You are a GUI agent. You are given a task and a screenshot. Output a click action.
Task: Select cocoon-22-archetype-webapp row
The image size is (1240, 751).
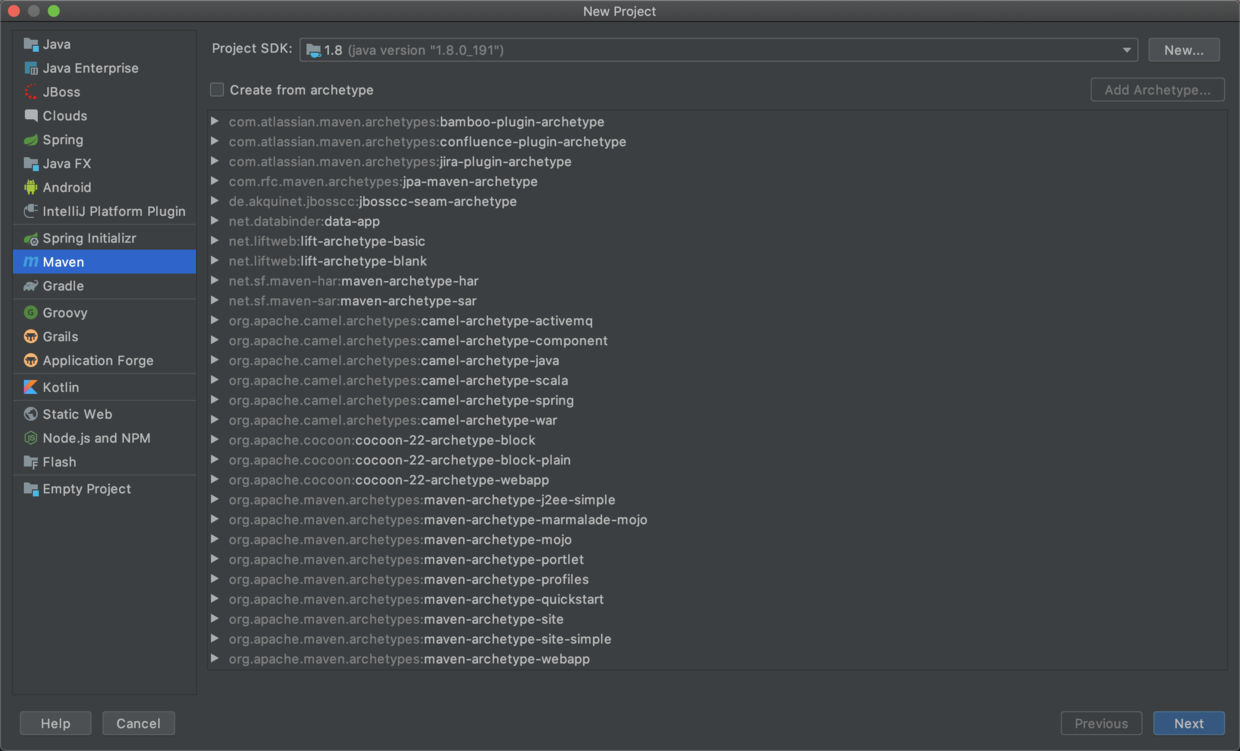coord(717,480)
